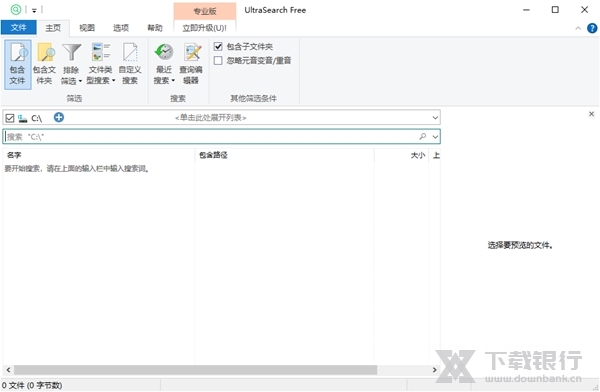Open the 排除筛选 funnel filter
This screenshot has height=392, width=600.
pos(71,64)
